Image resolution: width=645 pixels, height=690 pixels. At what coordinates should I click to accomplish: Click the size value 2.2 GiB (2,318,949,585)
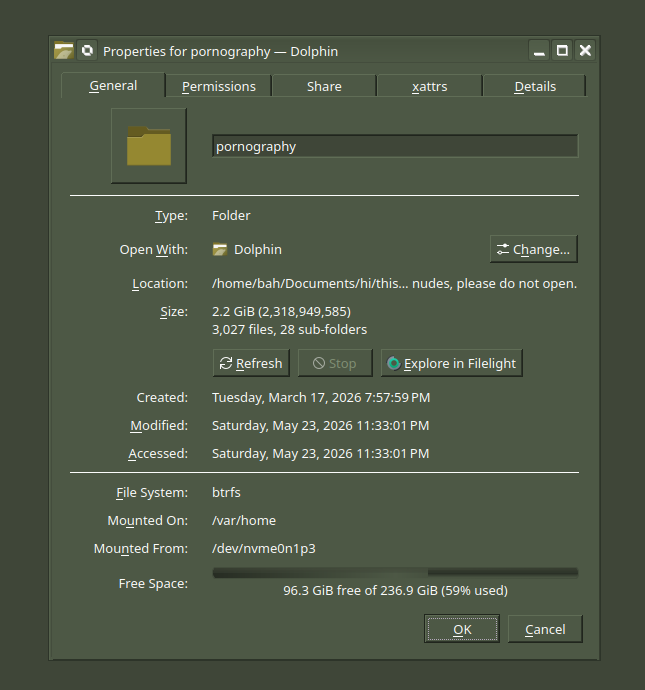pos(282,312)
